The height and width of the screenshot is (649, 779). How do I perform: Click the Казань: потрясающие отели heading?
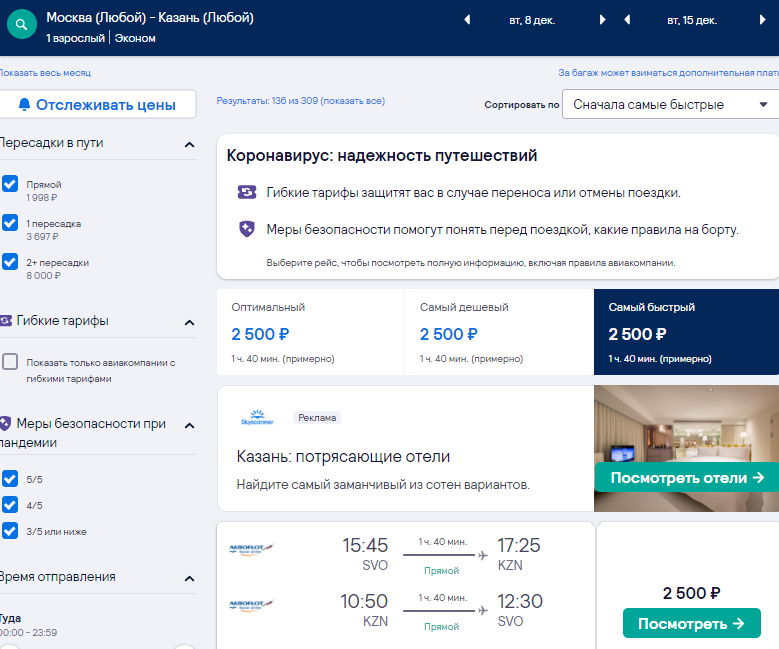point(343,456)
